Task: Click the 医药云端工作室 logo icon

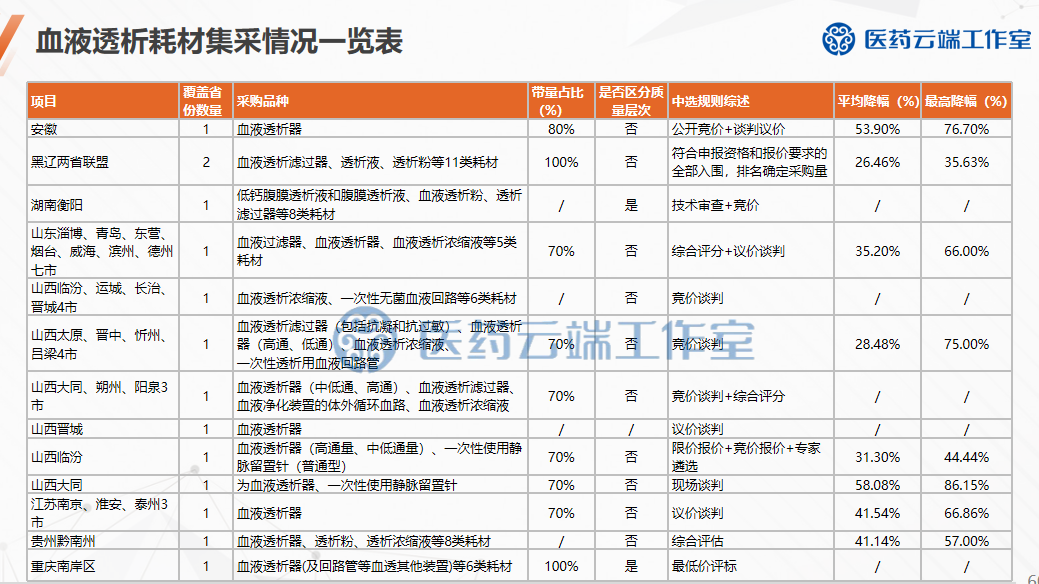Action: pyautogui.click(x=840, y=39)
